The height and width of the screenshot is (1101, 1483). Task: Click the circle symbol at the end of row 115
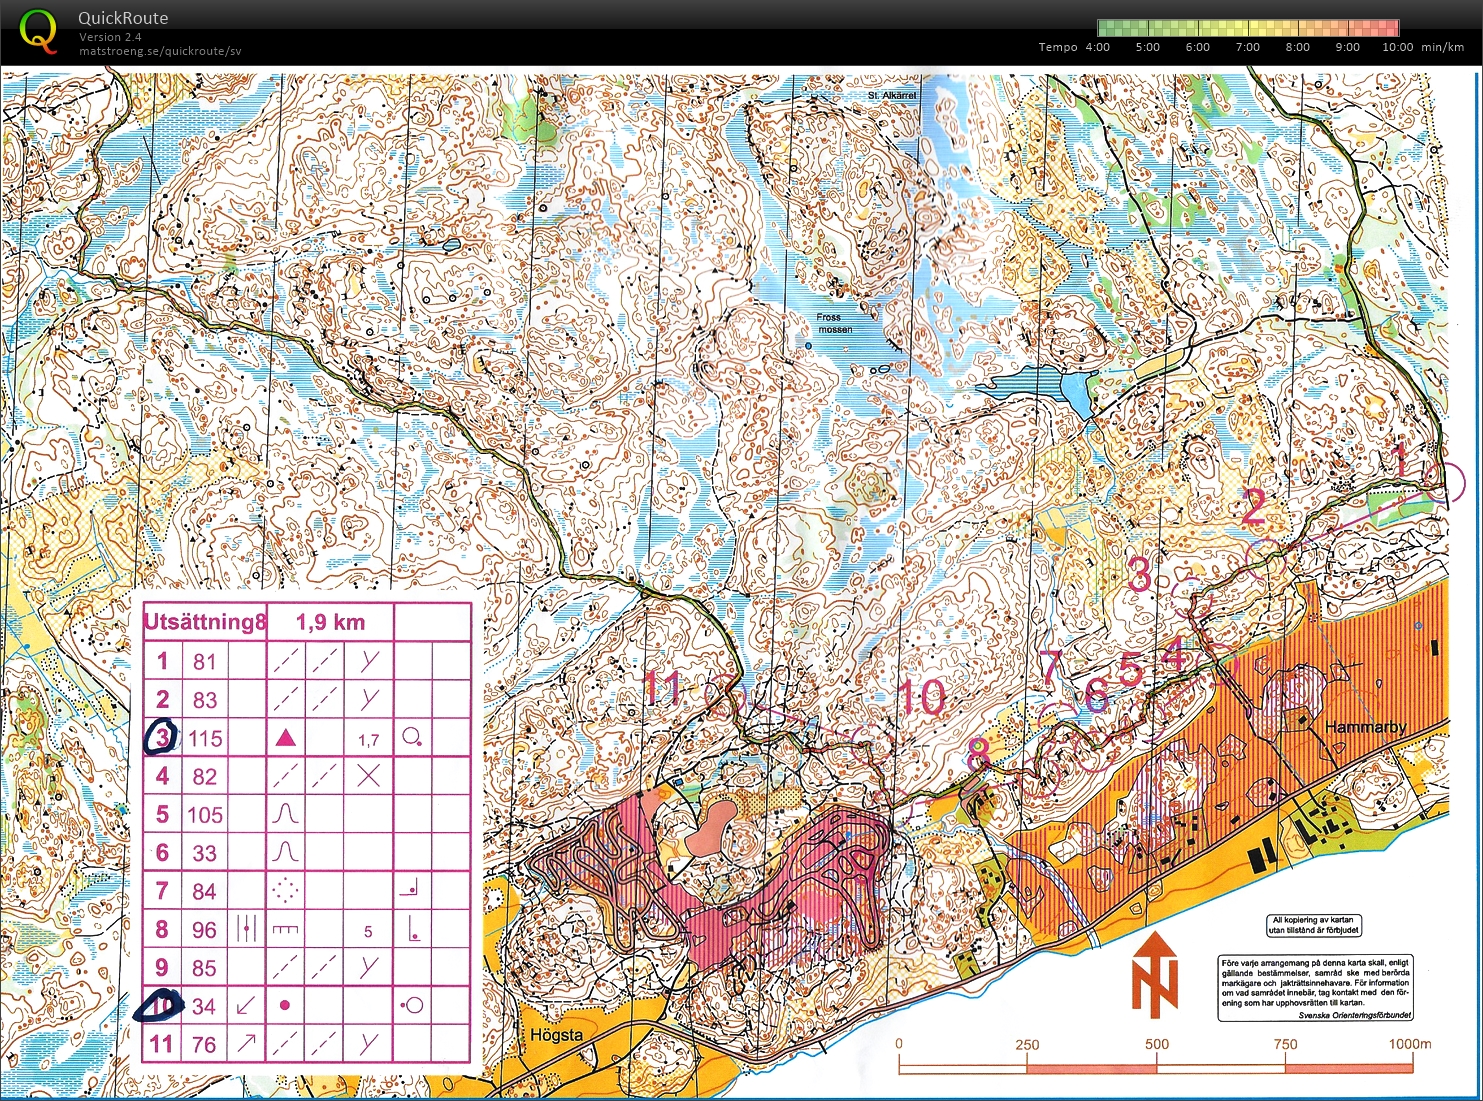pos(412,738)
